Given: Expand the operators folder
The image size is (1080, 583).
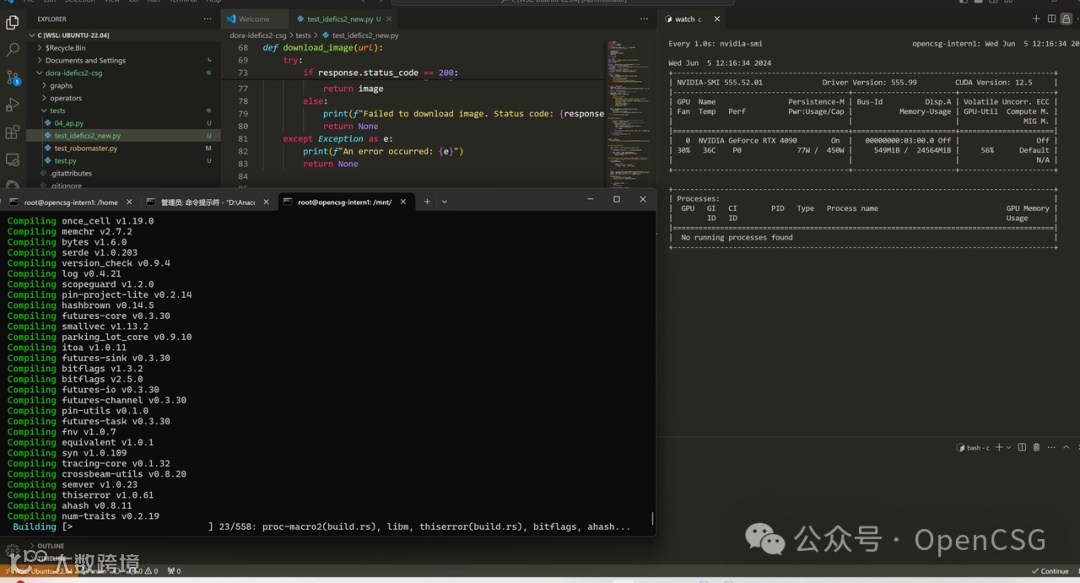Looking at the screenshot, I should coord(65,98).
